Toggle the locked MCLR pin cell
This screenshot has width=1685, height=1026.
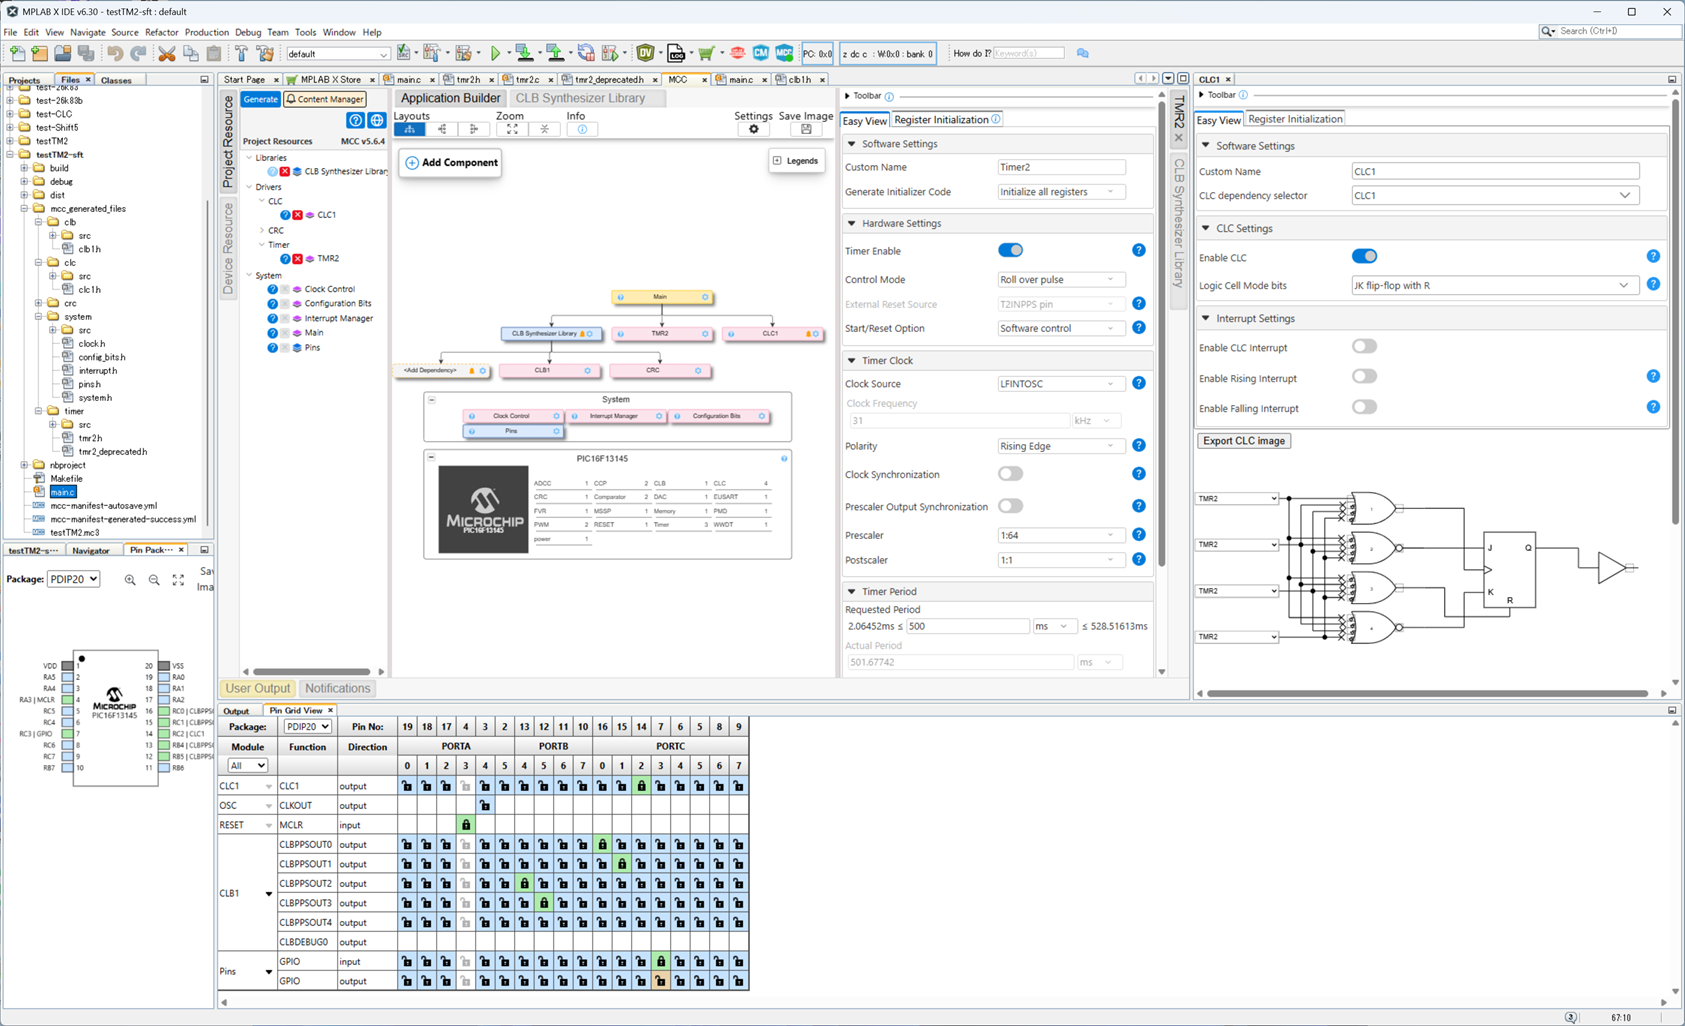click(465, 825)
